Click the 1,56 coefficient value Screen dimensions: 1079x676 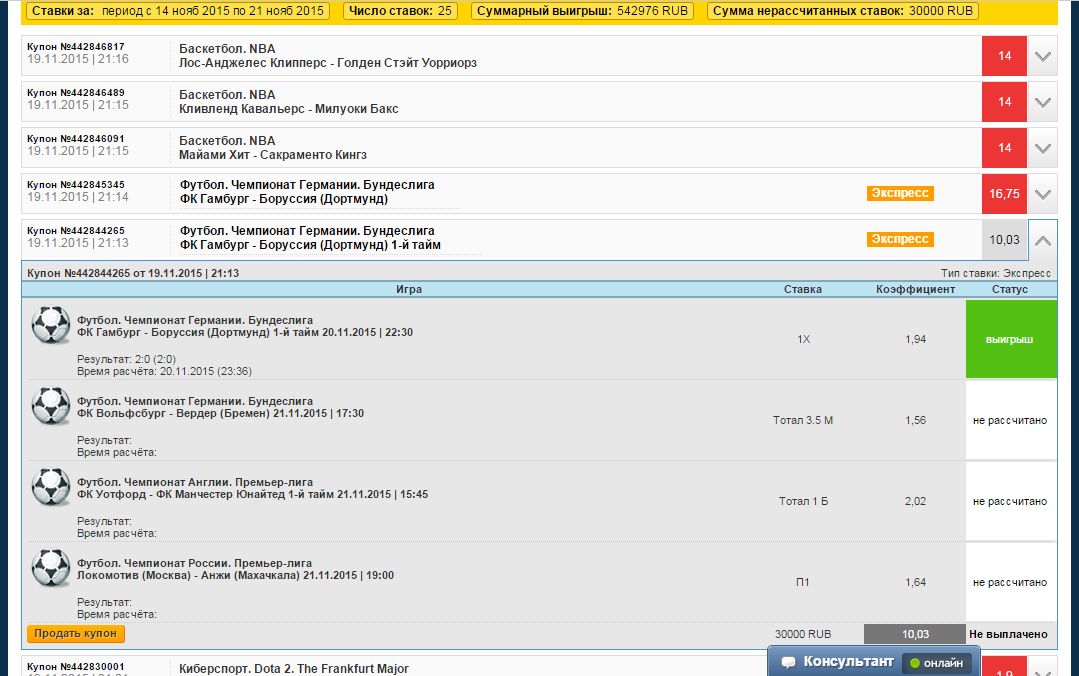tap(915, 420)
